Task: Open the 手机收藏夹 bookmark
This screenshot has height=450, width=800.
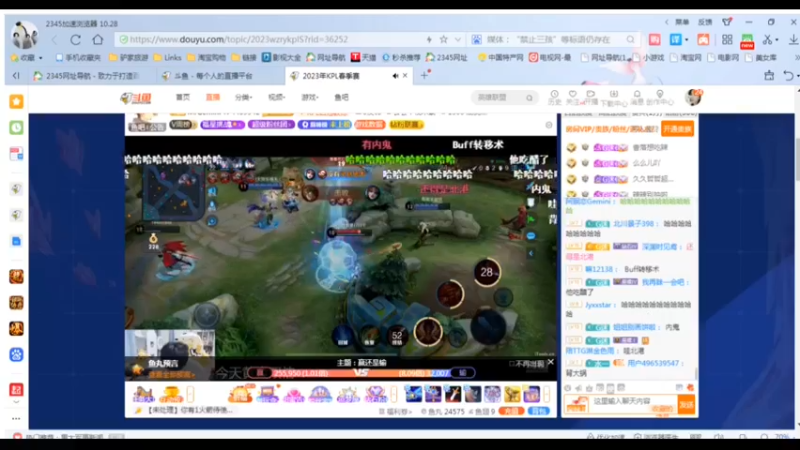Action: click(78, 58)
